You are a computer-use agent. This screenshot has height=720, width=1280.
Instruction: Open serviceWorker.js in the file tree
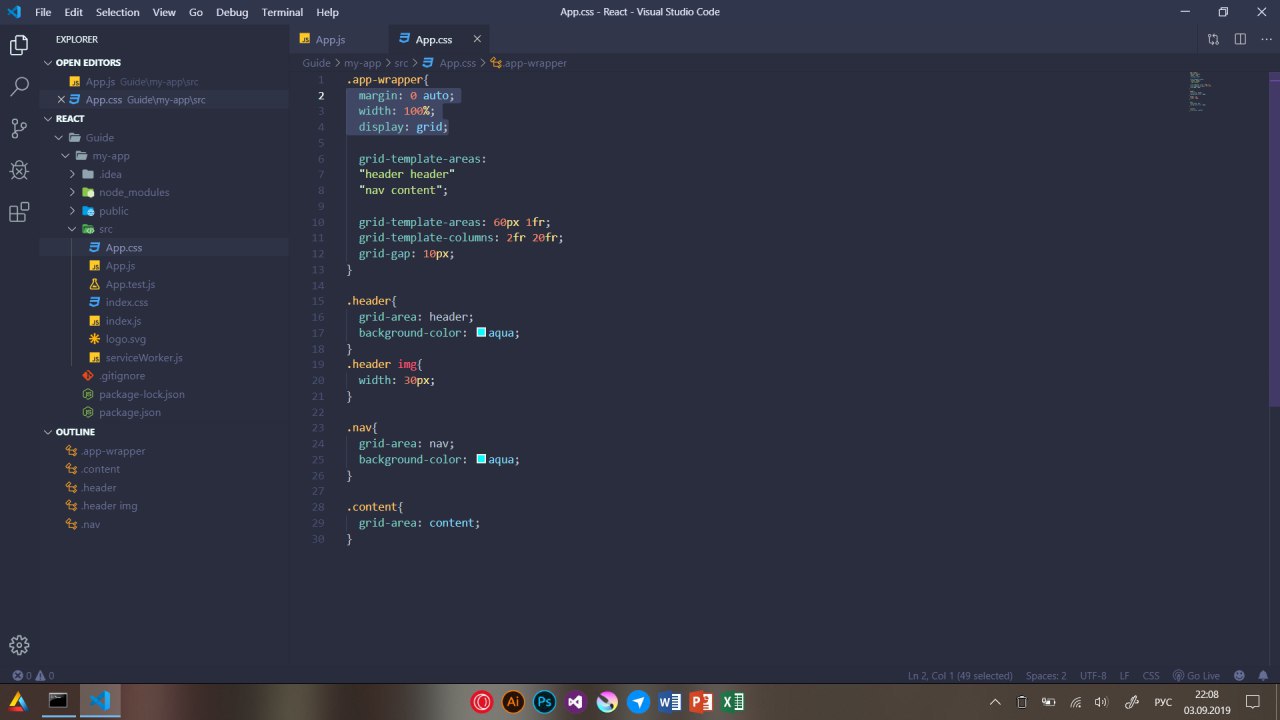coord(144,357)
